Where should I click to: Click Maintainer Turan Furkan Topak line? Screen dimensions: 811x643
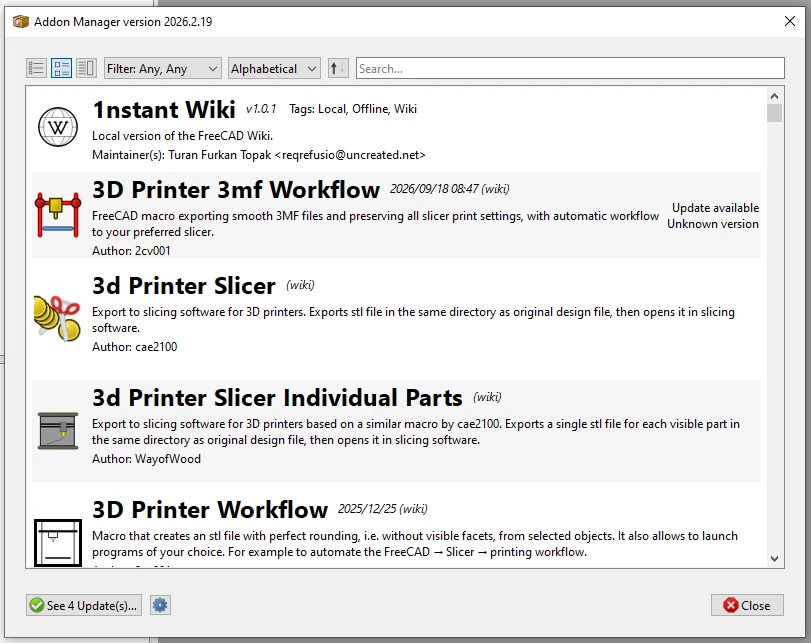tap(259, 155)
